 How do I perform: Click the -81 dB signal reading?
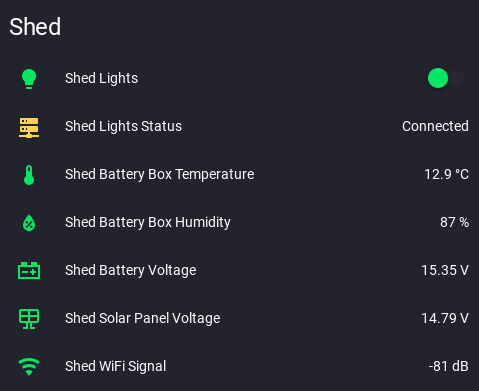click(449, 366)
